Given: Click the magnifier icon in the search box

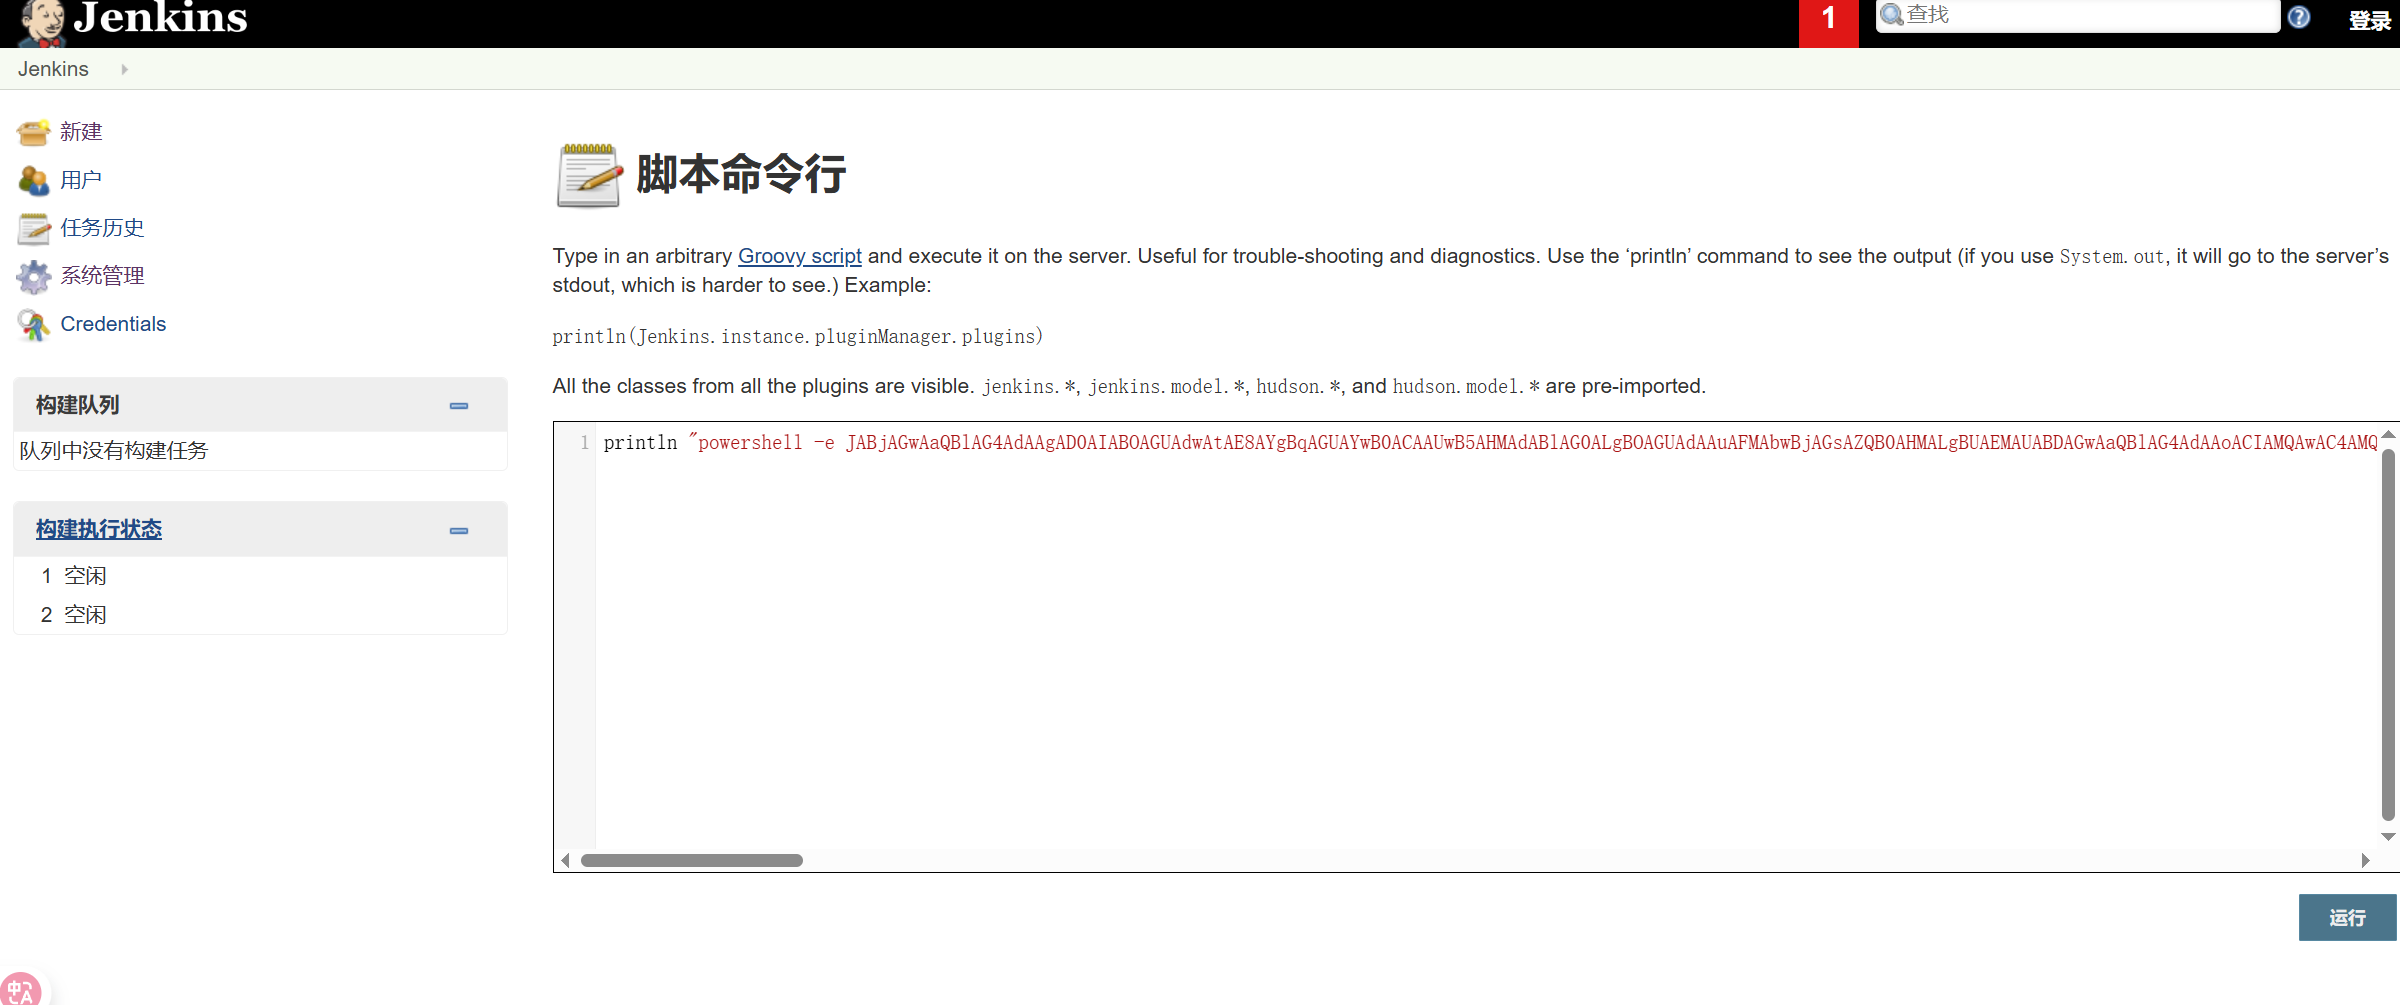Looking at the screenshot, I should [1892, 15].
